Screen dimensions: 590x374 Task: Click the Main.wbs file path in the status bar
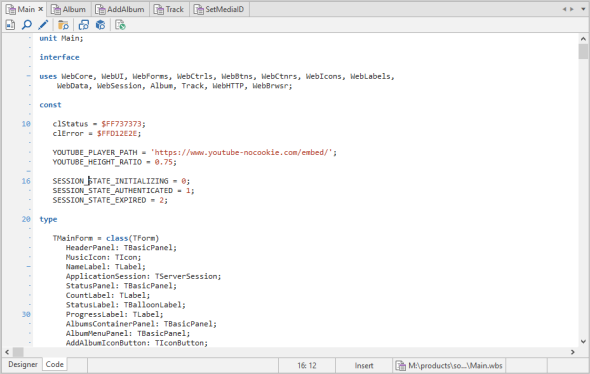coord(449,365)
